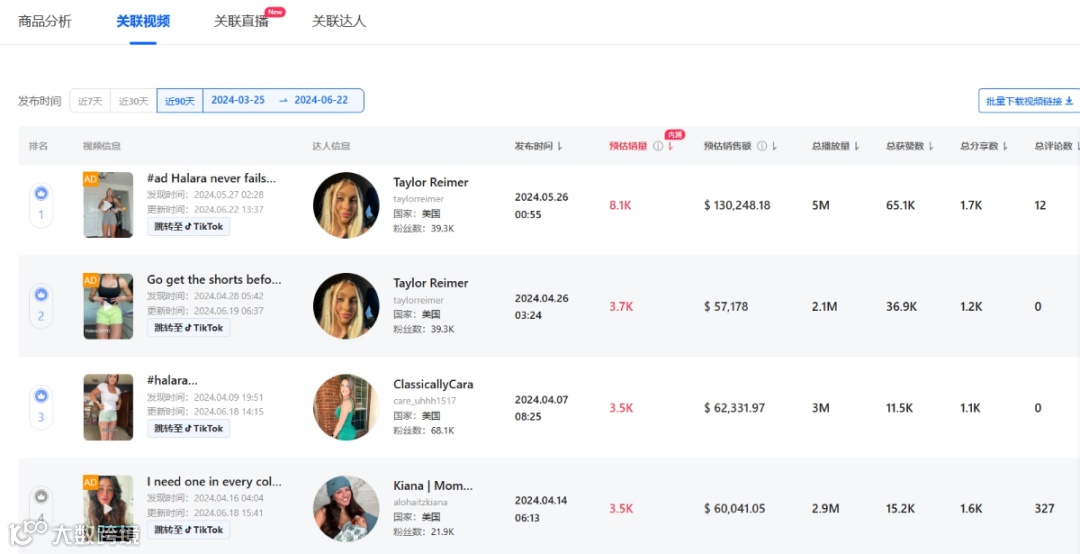Select revenue $ 62,331.97
This screenshot has height=554, width=1080.
[734, 408]
